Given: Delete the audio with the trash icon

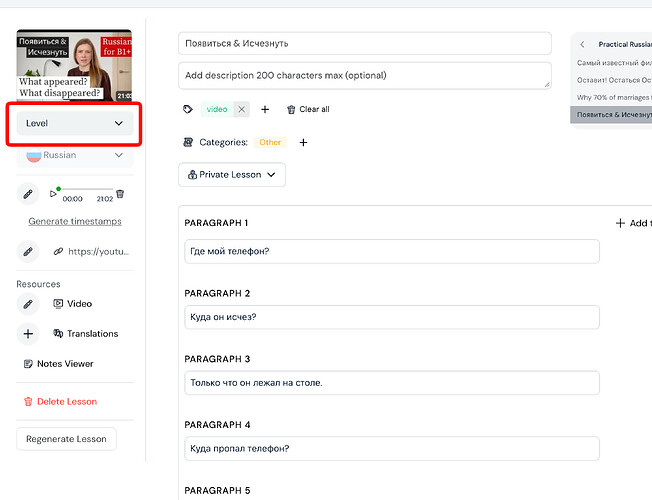Looking at the screenshot, I should click(121, 194).
